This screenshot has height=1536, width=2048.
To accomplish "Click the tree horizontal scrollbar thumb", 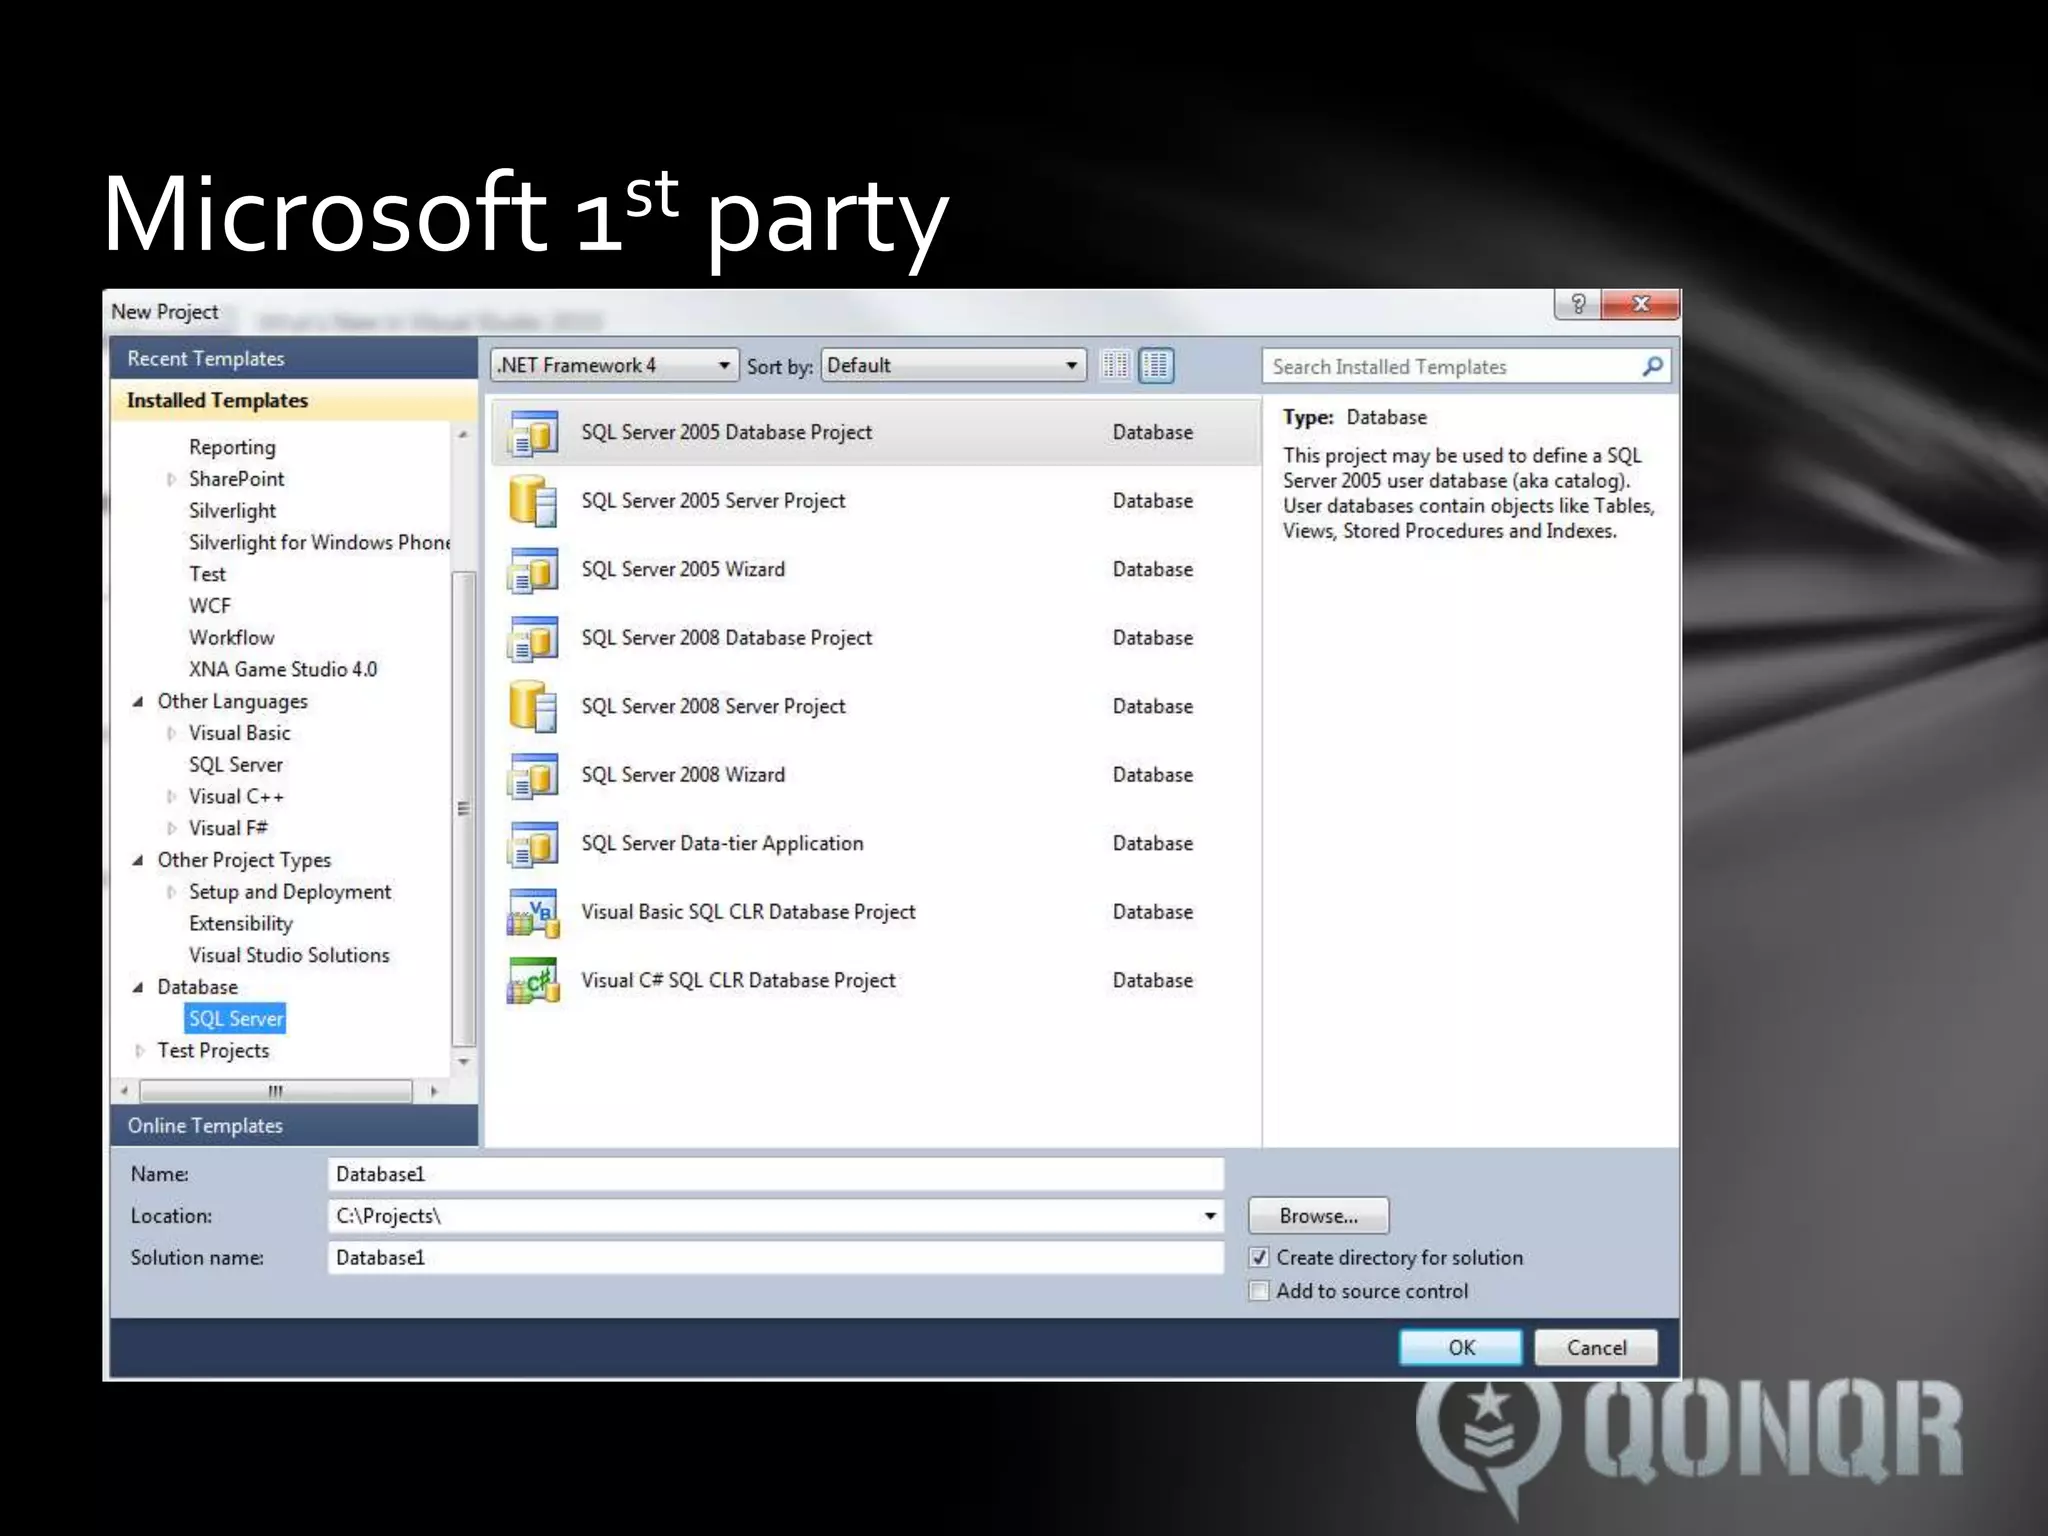I will [x=276, y=1091].
